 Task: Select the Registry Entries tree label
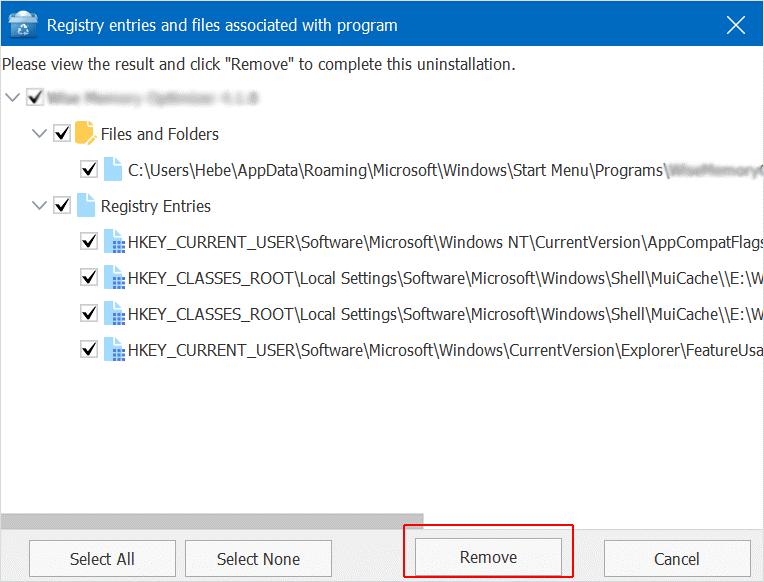(156, 206)
